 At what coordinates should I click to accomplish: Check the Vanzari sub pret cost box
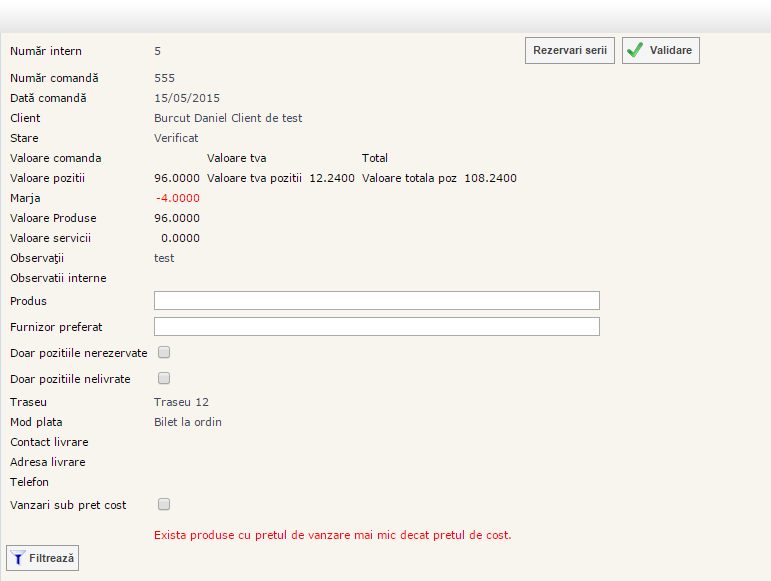coord(164,504)
